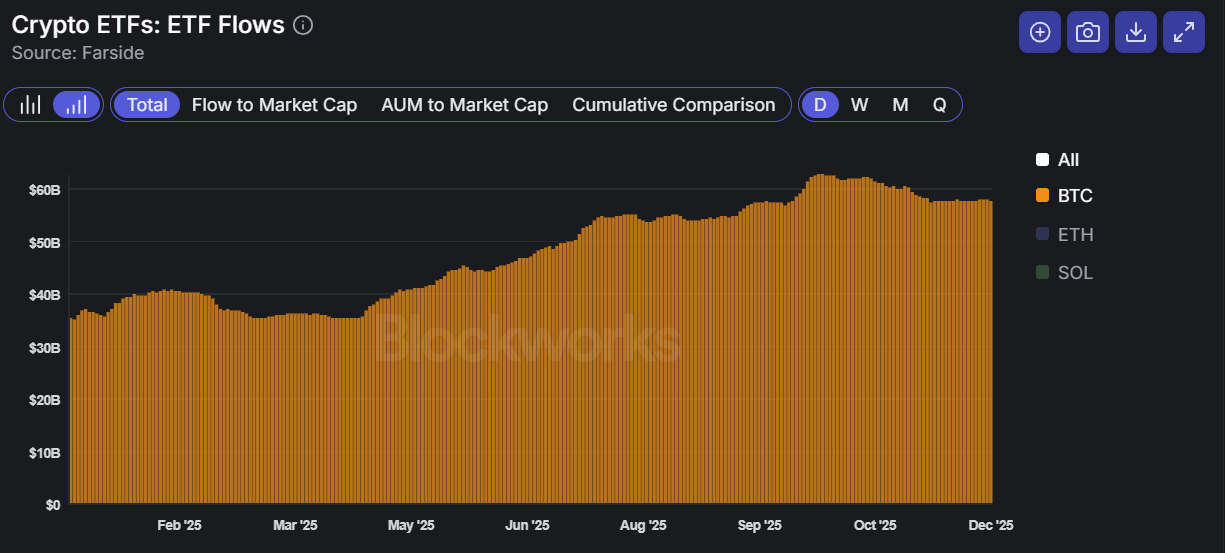This screenshot has height=553, width=1225.
Task: Show the ETH series in legend
Action: coord(1075,235)
